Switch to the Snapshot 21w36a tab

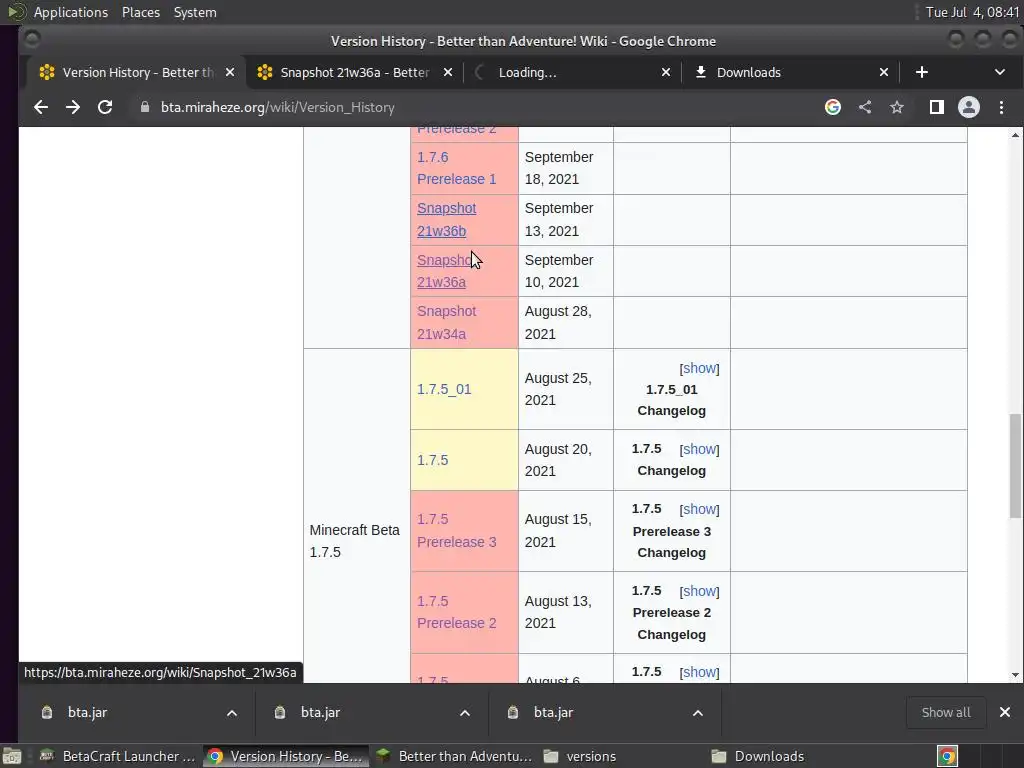click(x=355, y=72)
